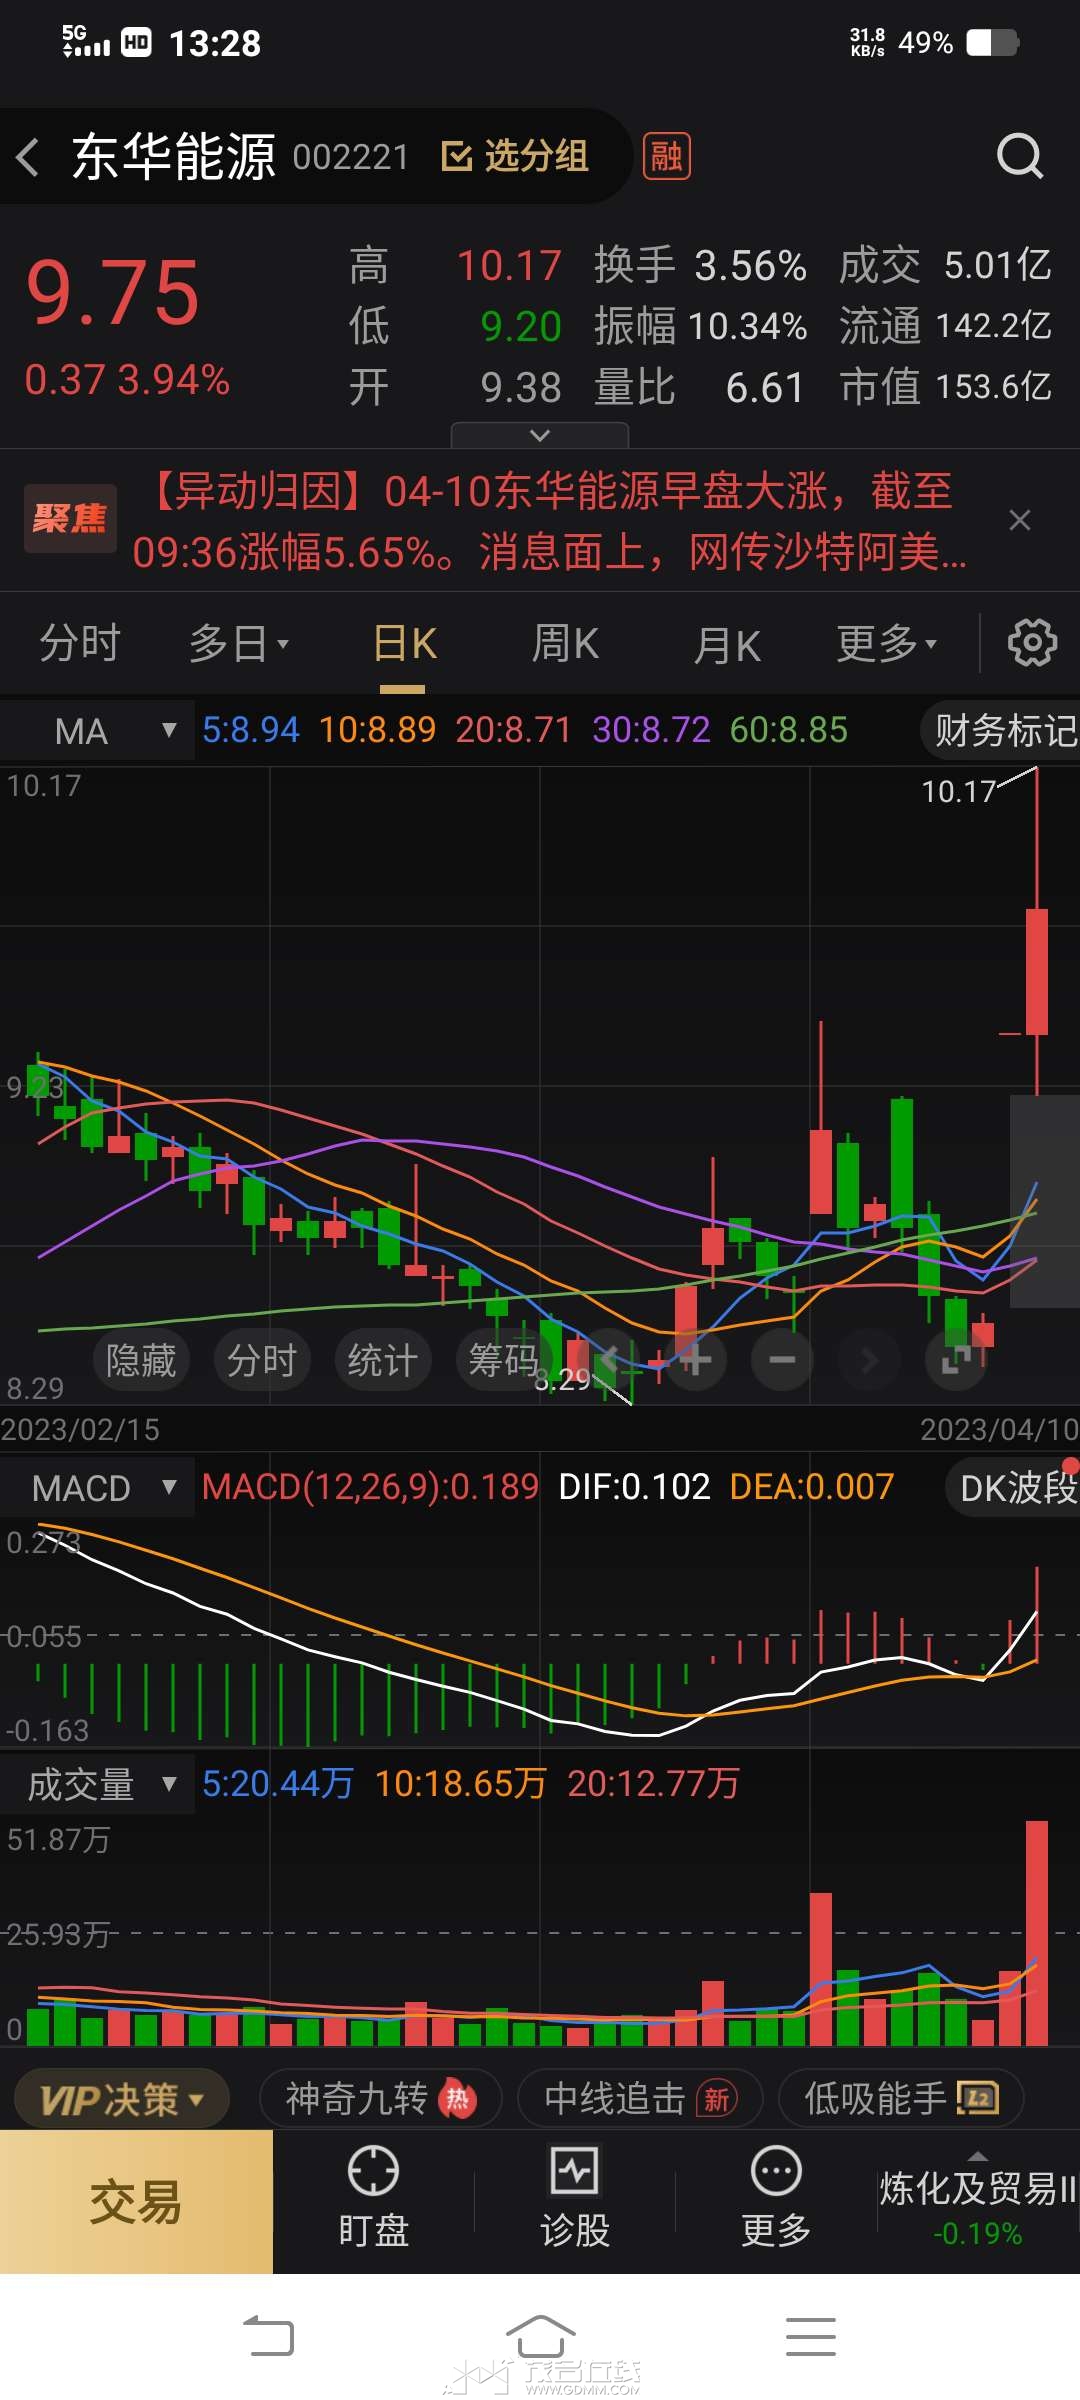Select the 周K tab
1080x2400 pixels.
[x=565, y=644]
